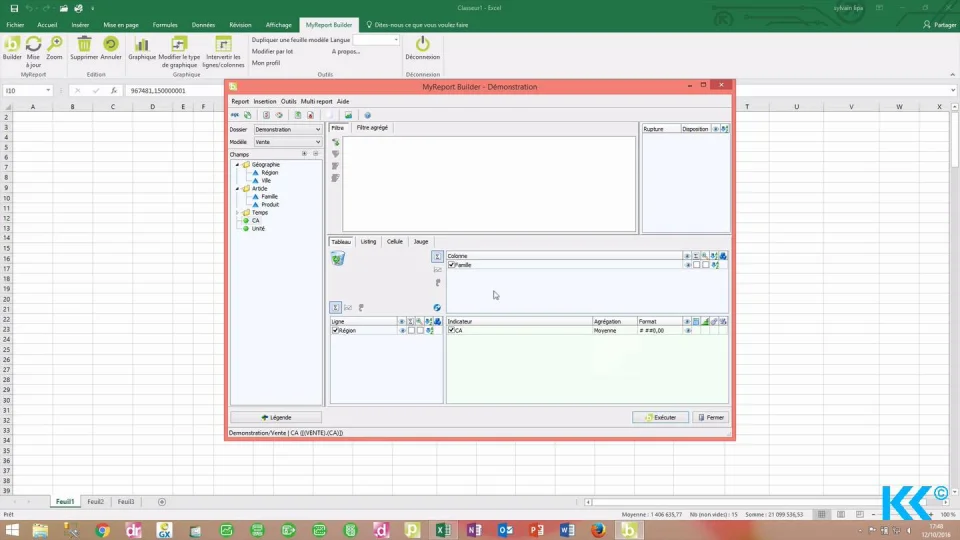Toggle eye visibility for Région row
The width and height of the screenshot is (960, 540).
pyautogui.click(x=402, y=331)
